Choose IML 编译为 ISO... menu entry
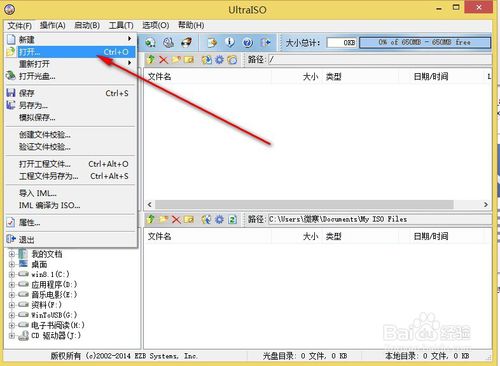The image size is (500, 366). (x=70, y=205)
